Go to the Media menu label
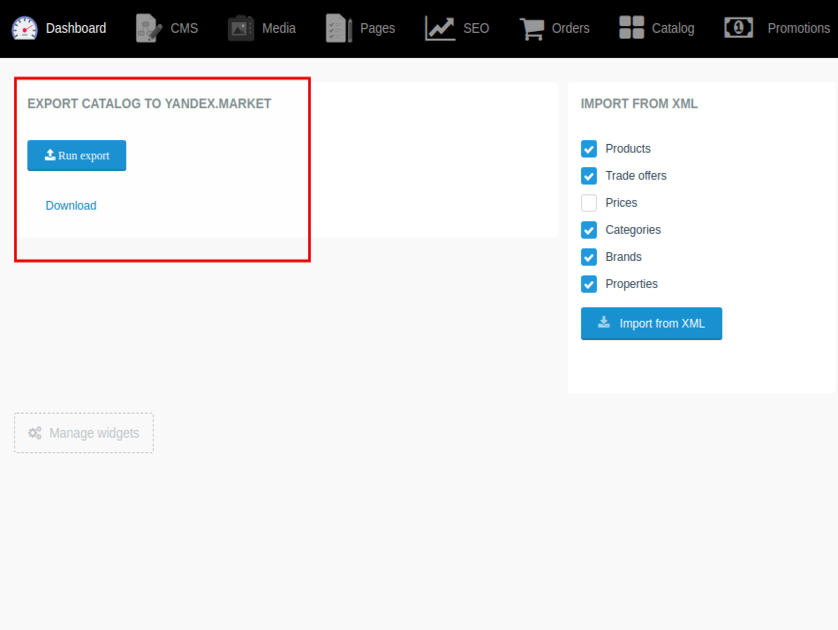Viewport: 838px width, 630px height. 279,28
